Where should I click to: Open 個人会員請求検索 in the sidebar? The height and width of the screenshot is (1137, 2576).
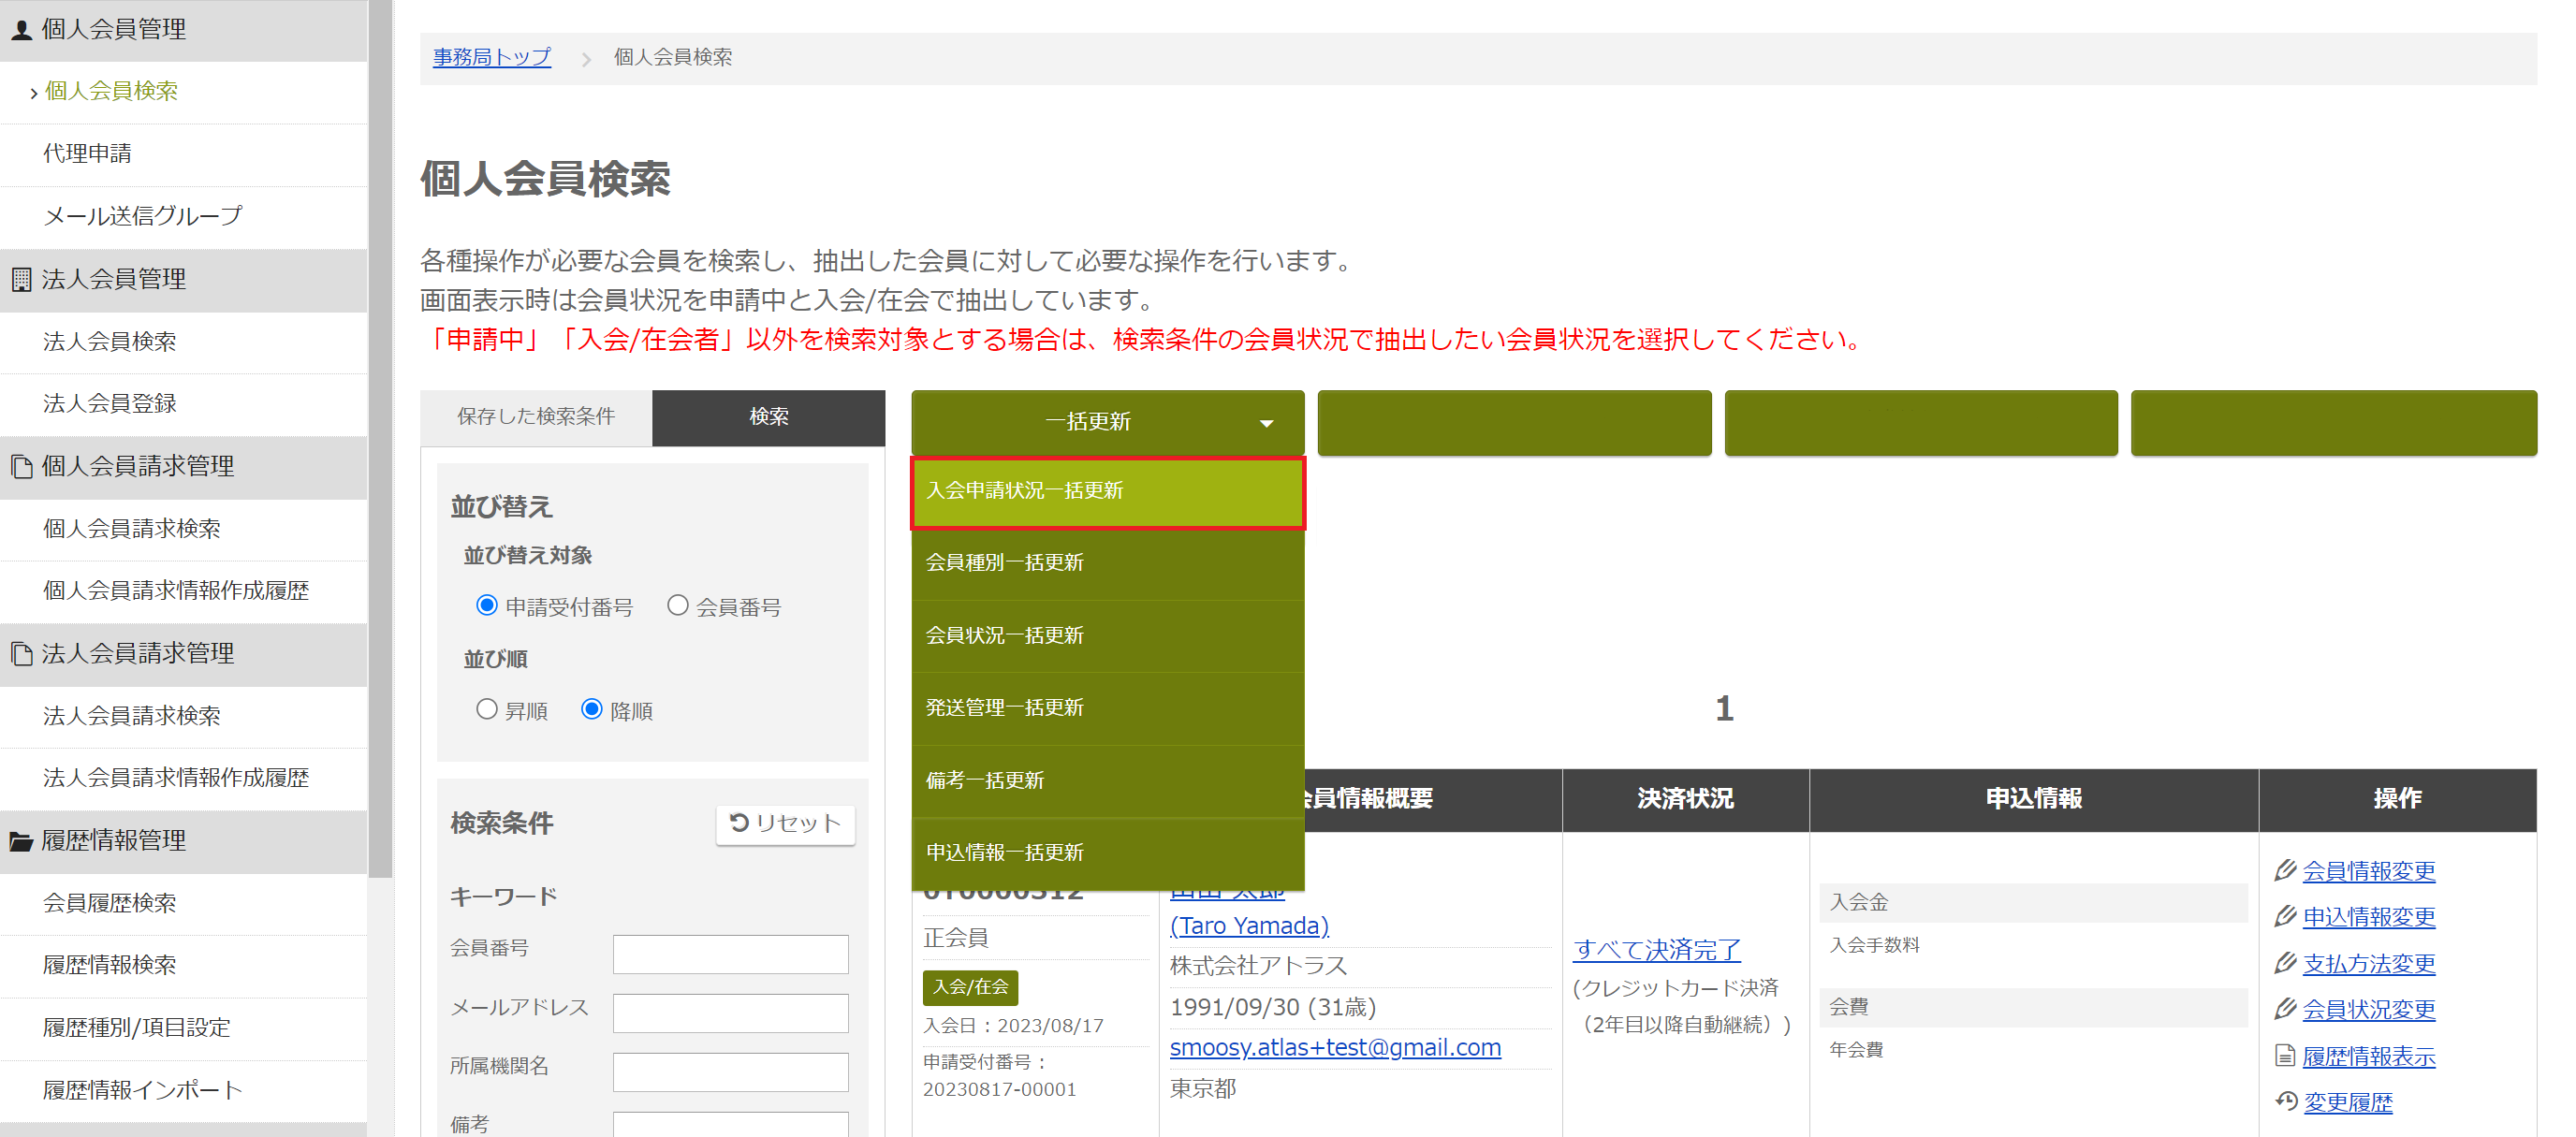pos(132,529)
